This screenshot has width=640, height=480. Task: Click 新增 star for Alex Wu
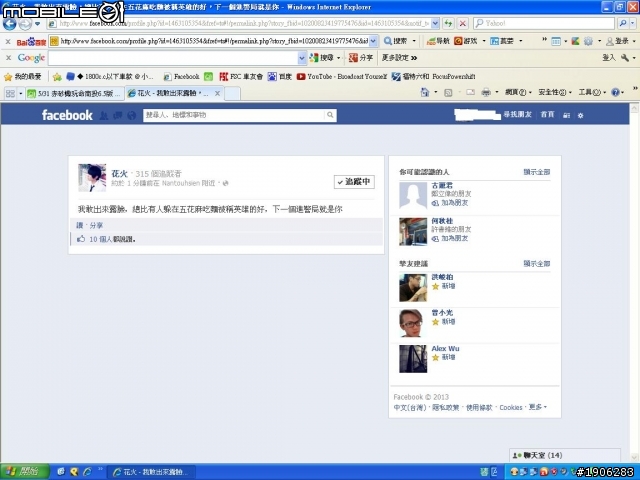pos(444,357)
